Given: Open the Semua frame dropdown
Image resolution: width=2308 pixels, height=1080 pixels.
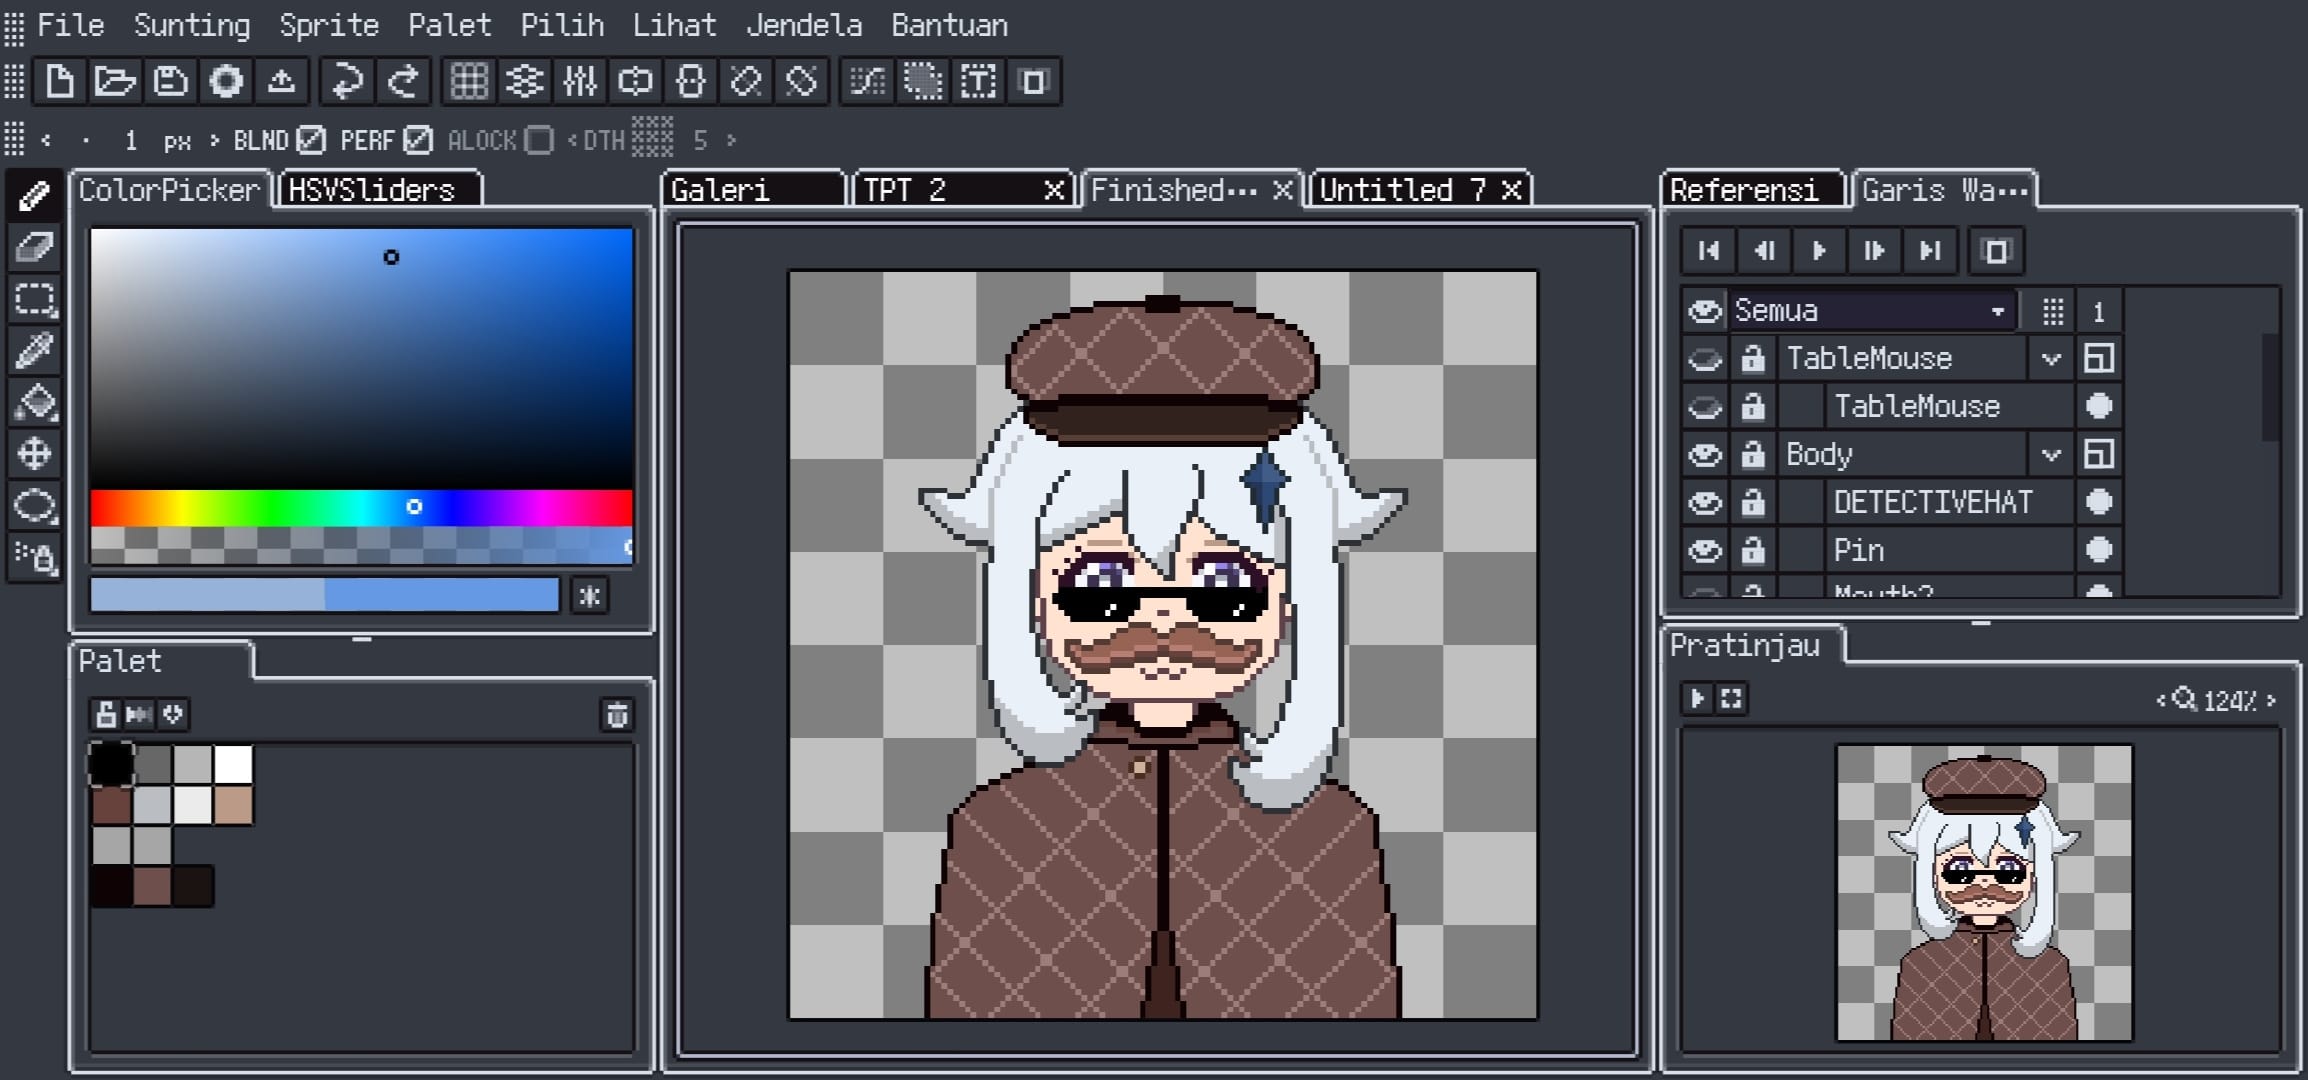Looking at the screenshot, I should (2001, 310).
